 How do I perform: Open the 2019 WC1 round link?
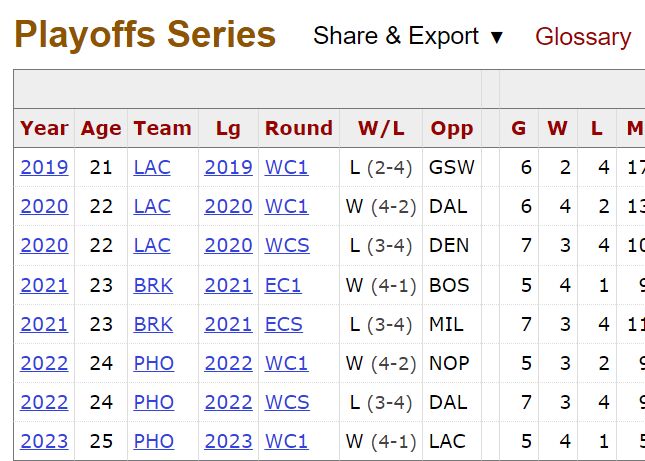coord(286,167)
